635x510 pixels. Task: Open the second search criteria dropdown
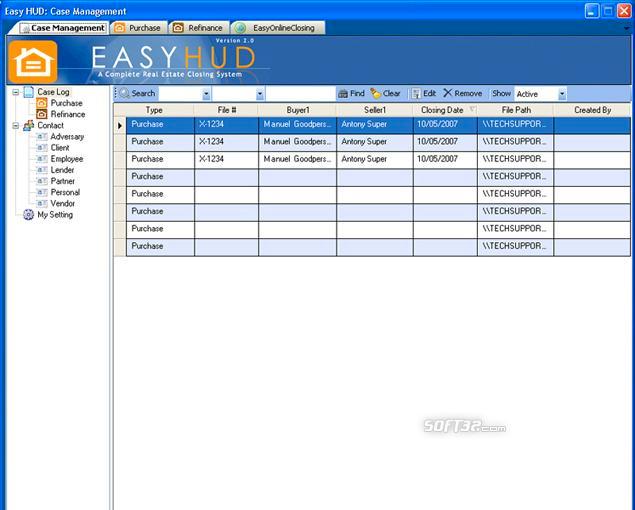(x=260, y=94)
